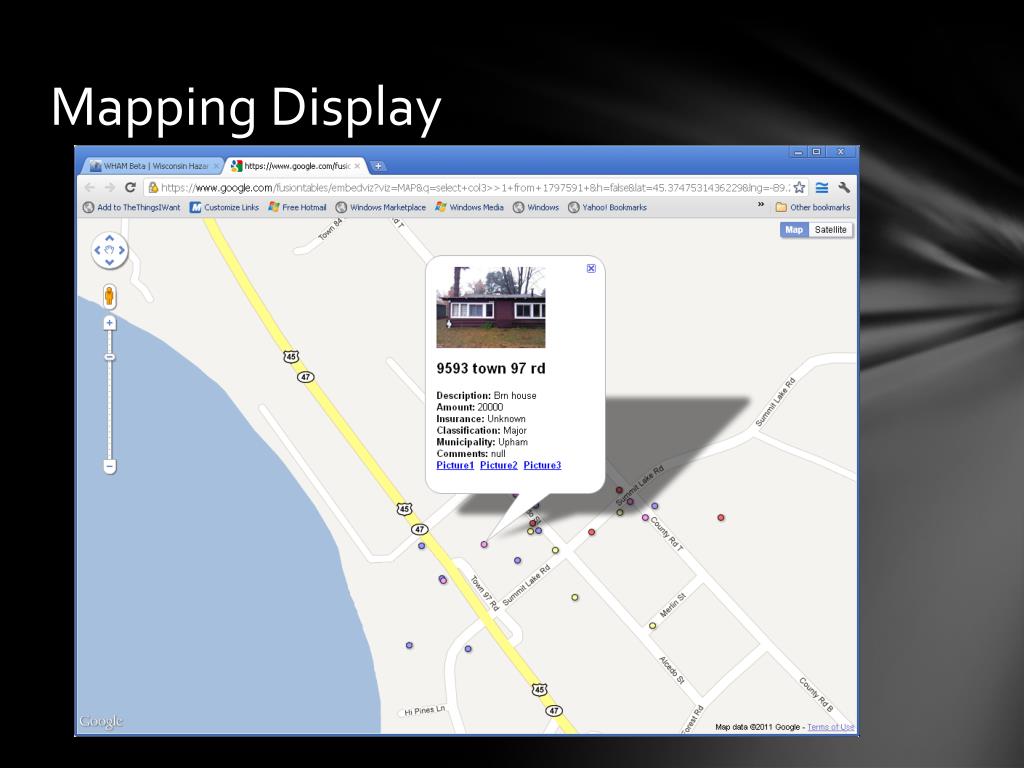Pan map right with right arrow
The height and width of the screenshot is (768, 1024).
tap(121, 250)
